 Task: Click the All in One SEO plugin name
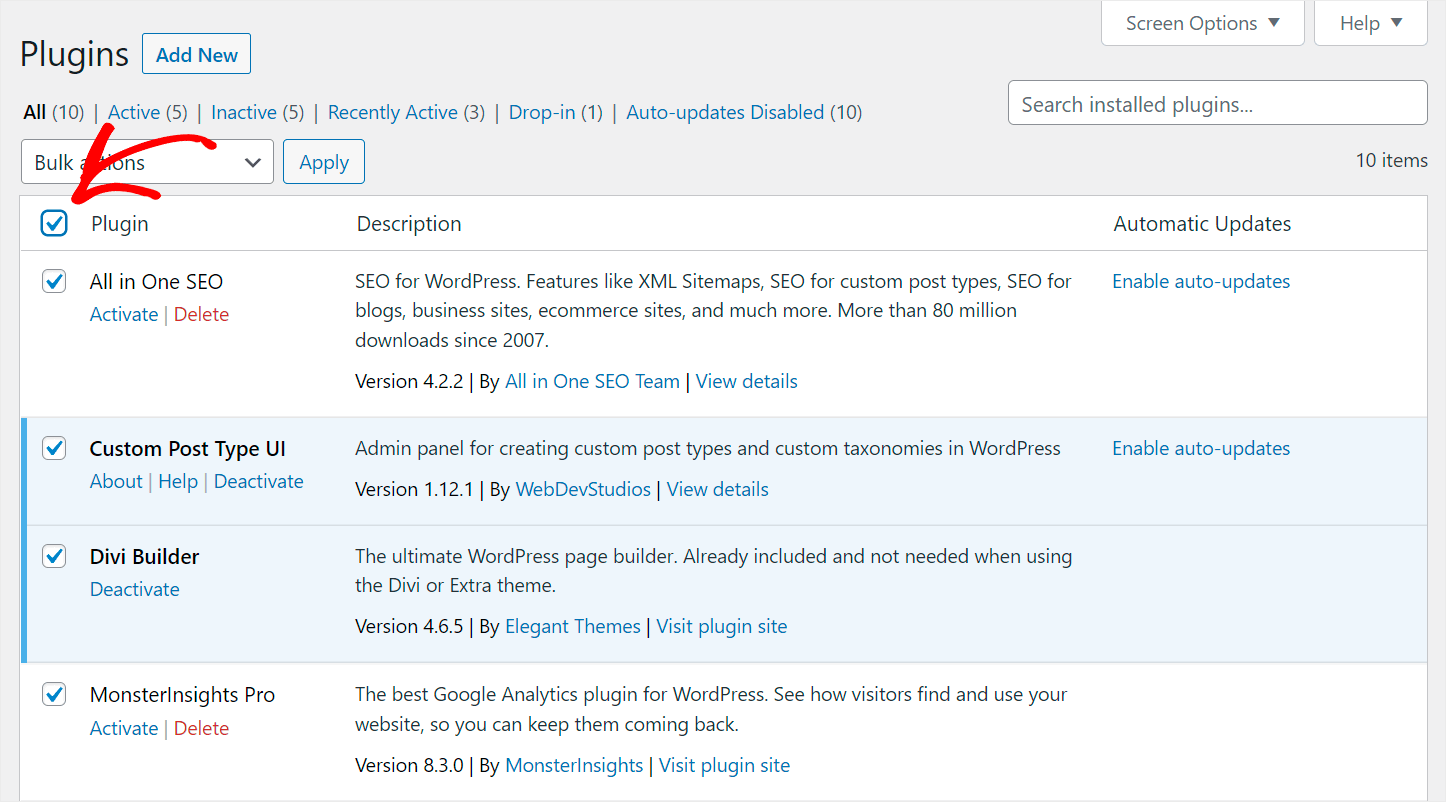click(x=157, y=282)
